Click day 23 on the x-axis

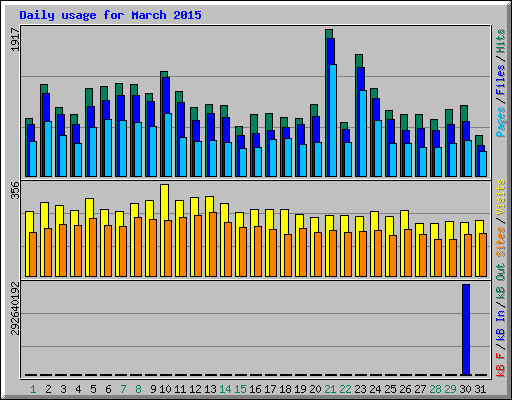tap(360, 389)
